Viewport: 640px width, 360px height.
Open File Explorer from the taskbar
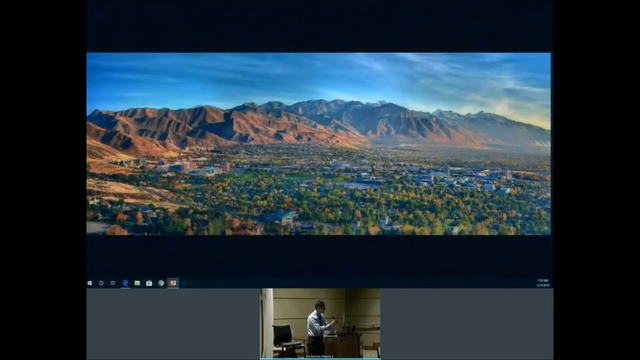(x=137, y=283)
